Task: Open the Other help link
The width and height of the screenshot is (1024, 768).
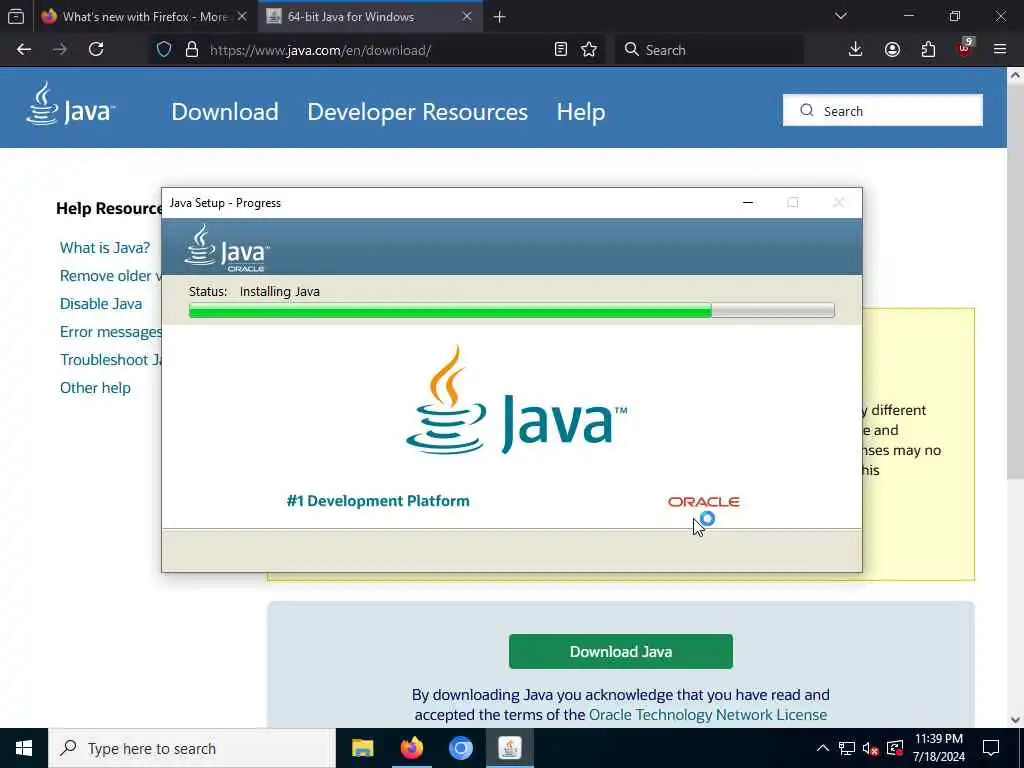Action: click(x=95, y=388)
